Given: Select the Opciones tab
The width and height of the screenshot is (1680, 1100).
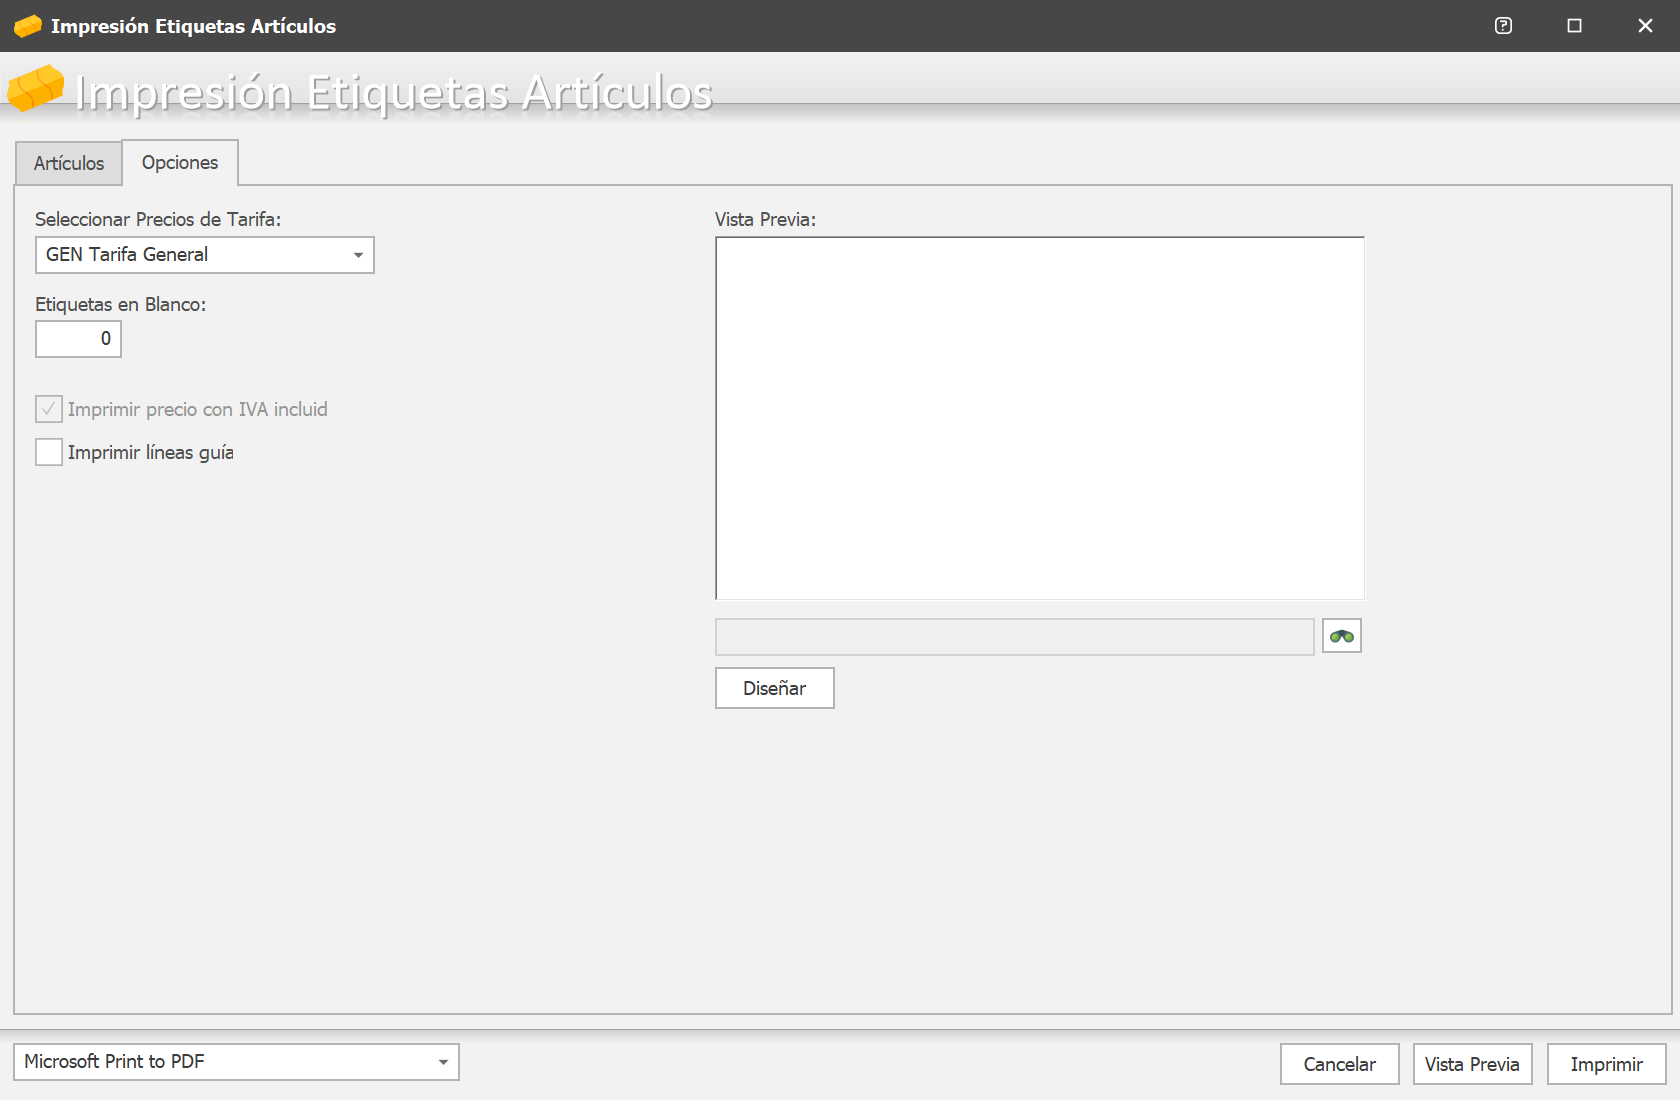Looking at the screenshot, I should pyautogui.click(x=180, y=162).
